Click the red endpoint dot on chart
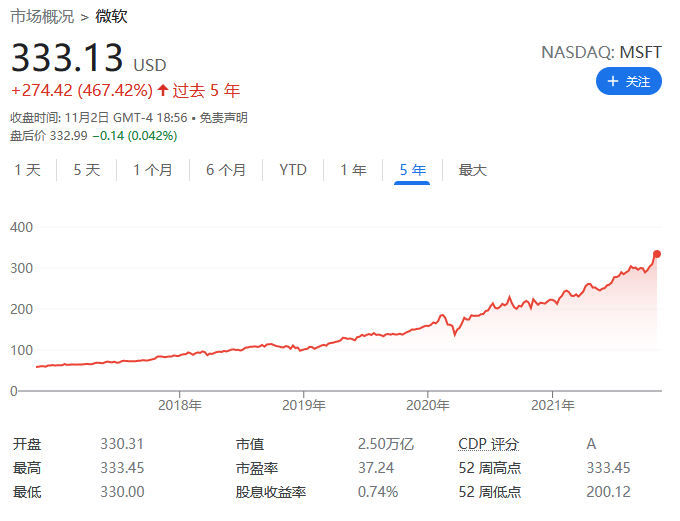The height and width of the screenshot is (521, 680). pos(657,254)
